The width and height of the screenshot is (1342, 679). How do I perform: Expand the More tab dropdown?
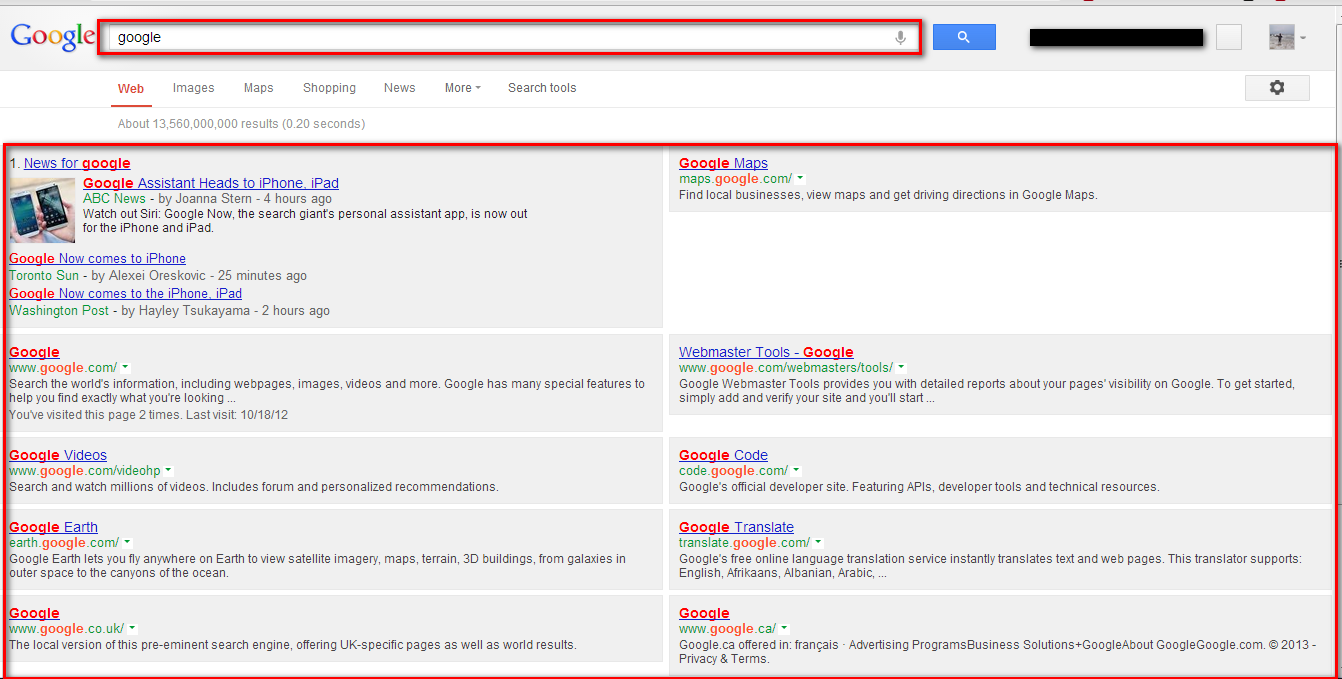(461, 88)
